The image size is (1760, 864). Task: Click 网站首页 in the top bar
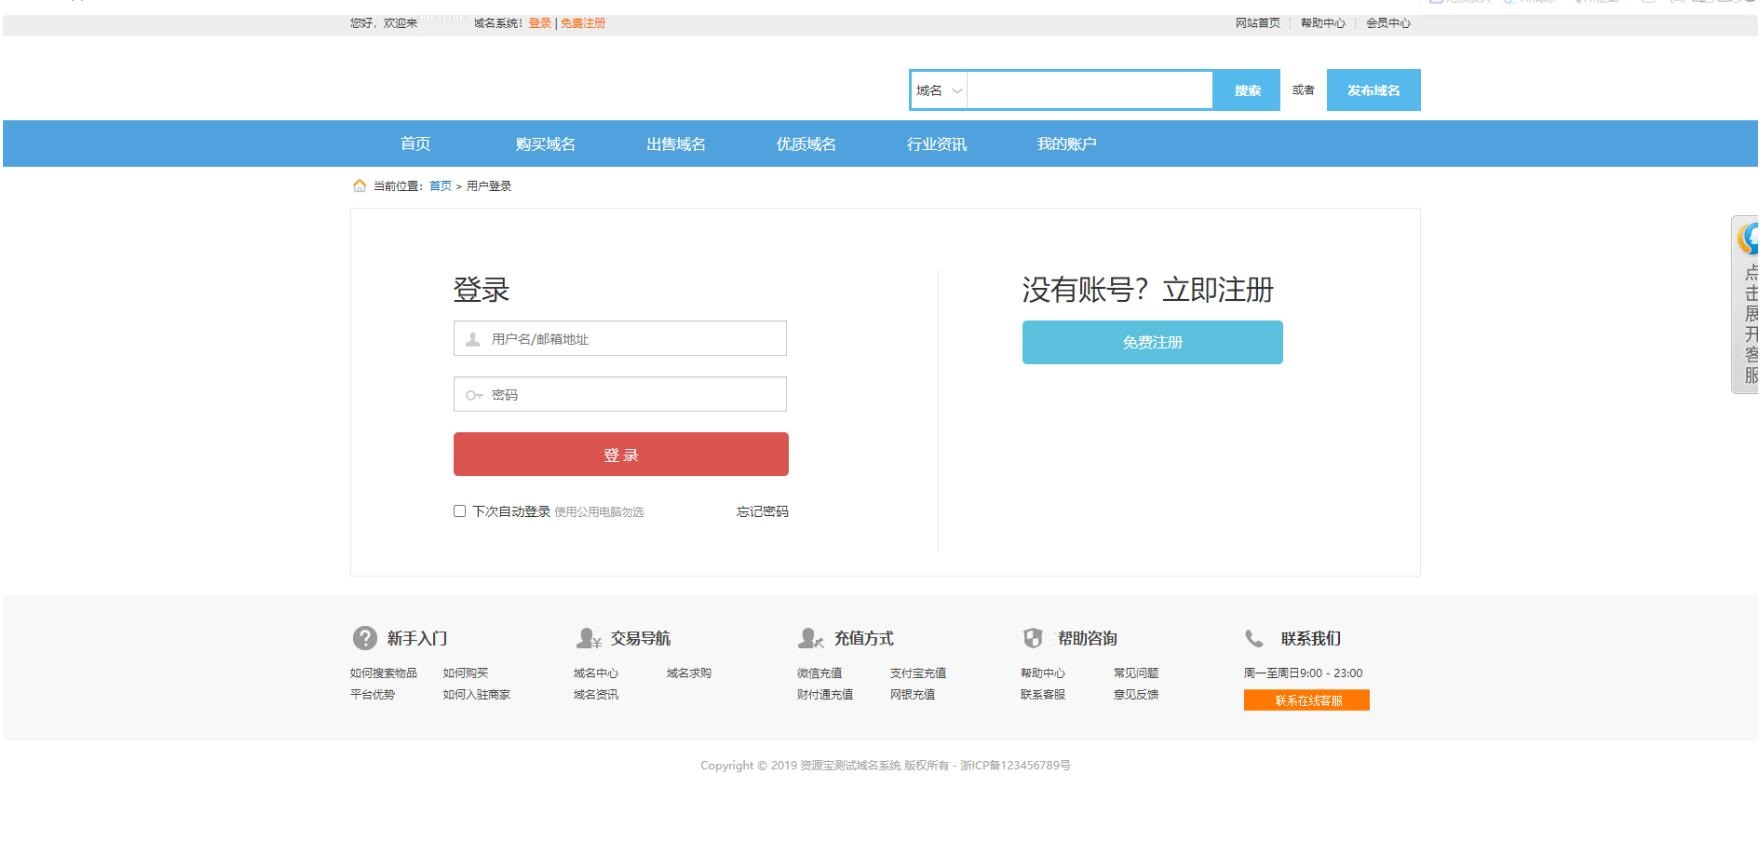coord(1257,23)
